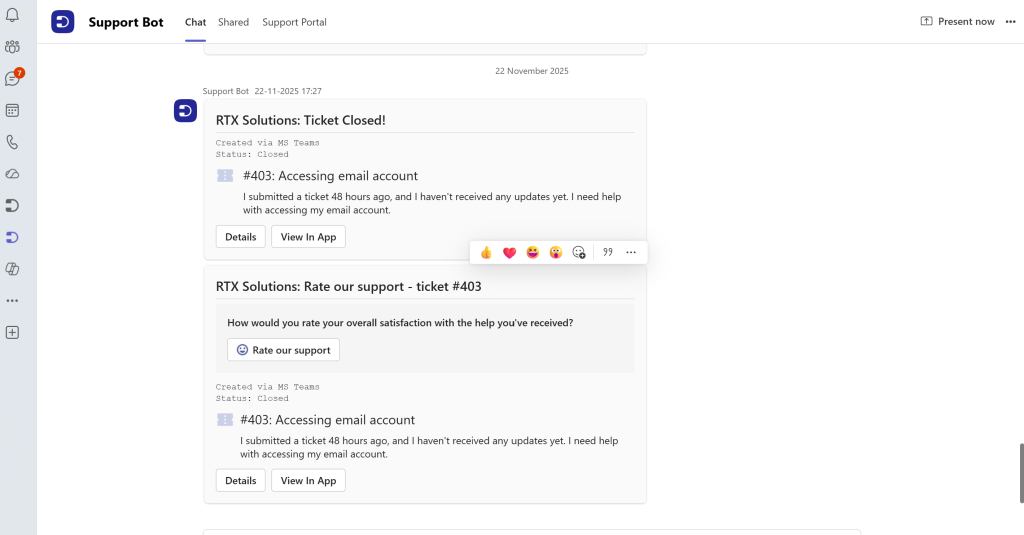Click View In App in Rate support card
The height and width of the screenshot is (535, 1024).
(308, 480)
